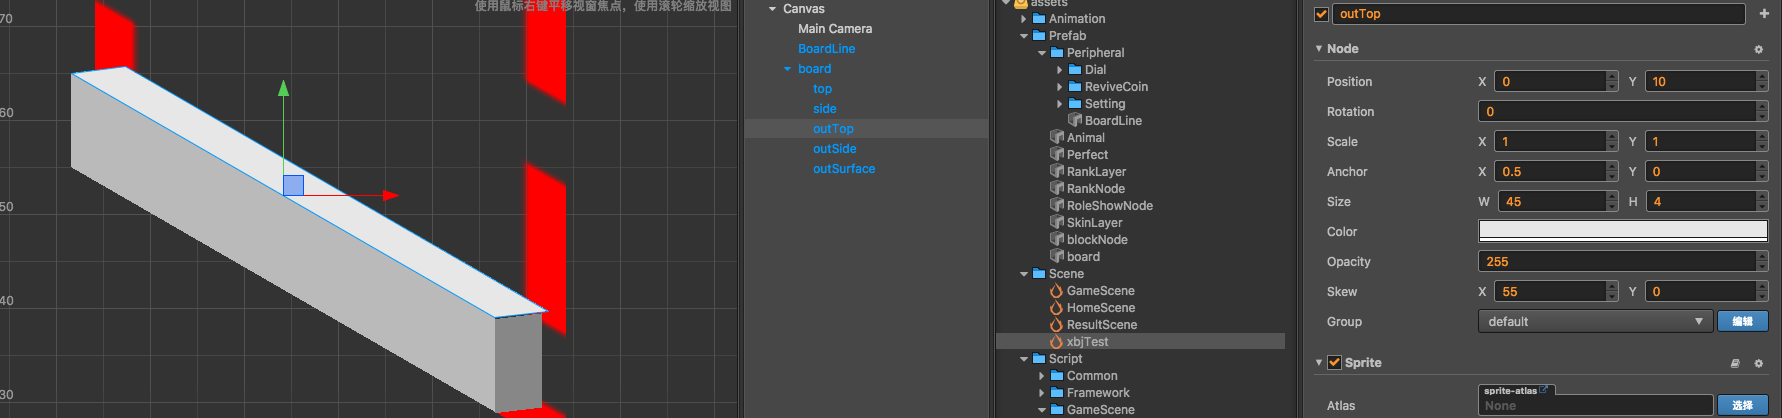
Task: Click the GameScene fire scene icon
Action: tap(1056, 291)
